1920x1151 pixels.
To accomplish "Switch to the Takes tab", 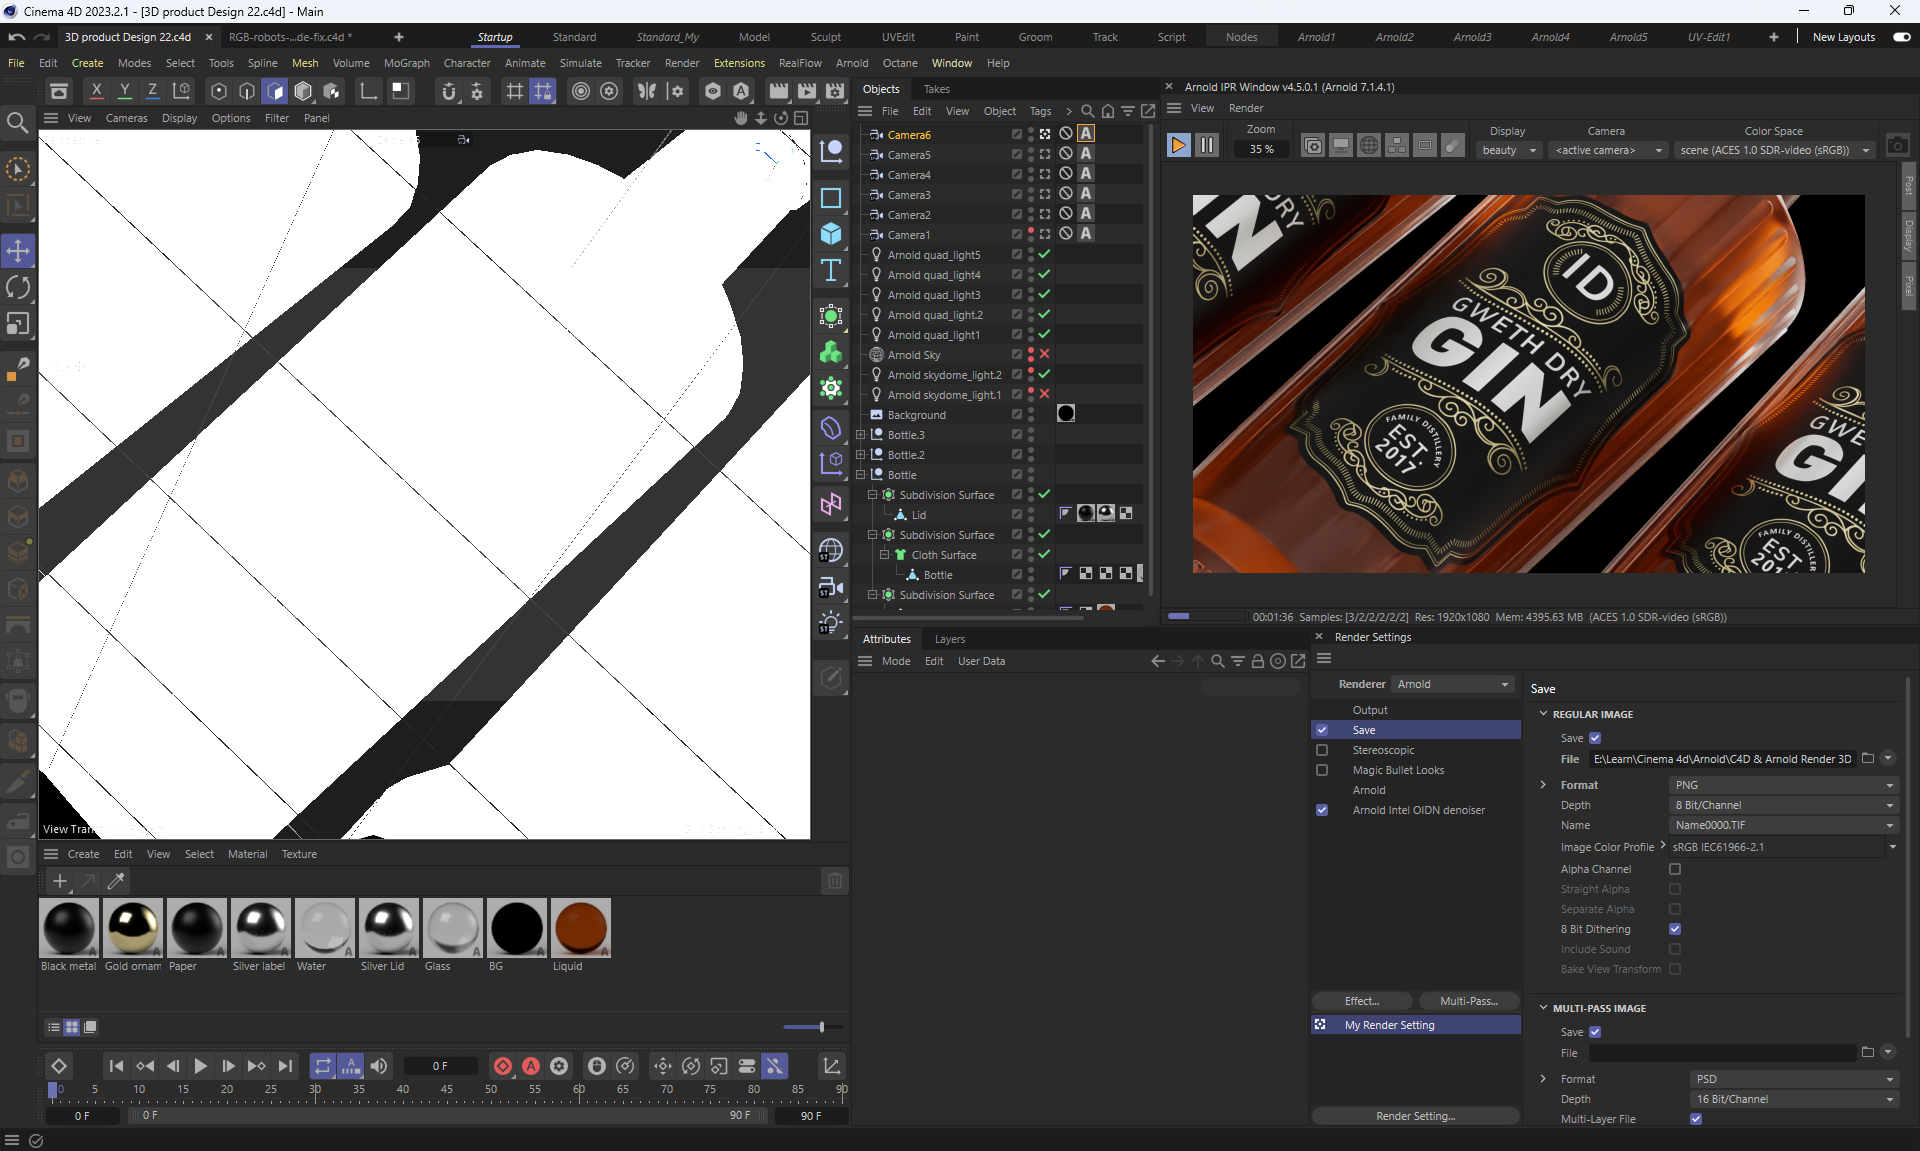I will (936, 89).
